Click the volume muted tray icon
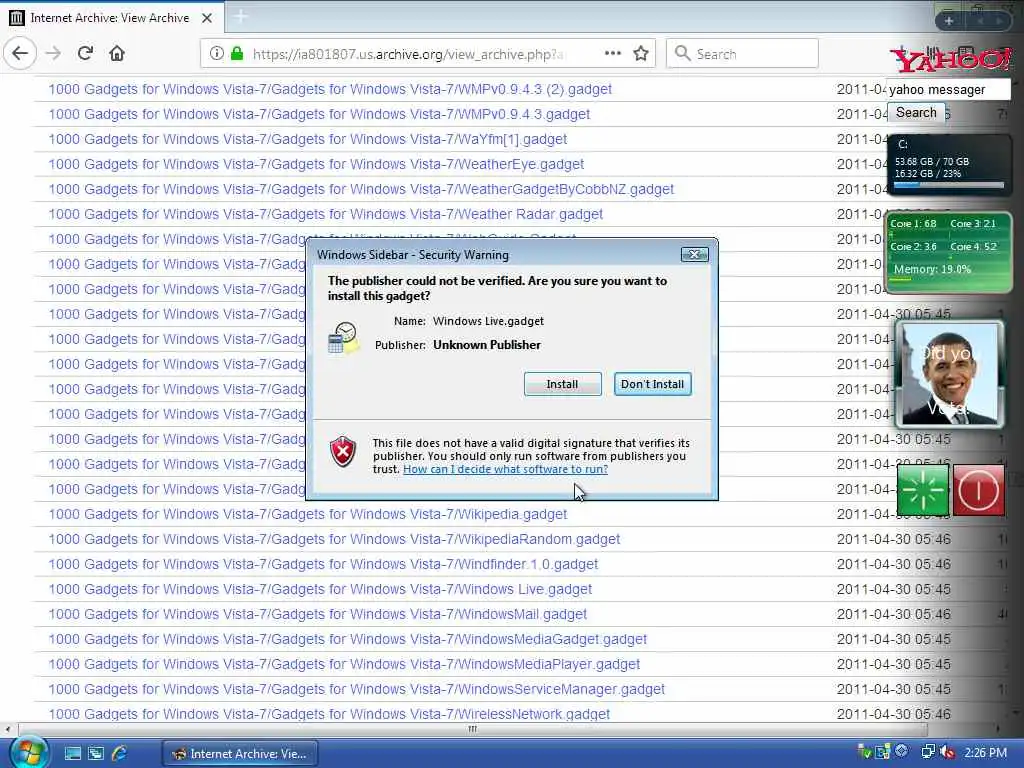 click(948, 753)
